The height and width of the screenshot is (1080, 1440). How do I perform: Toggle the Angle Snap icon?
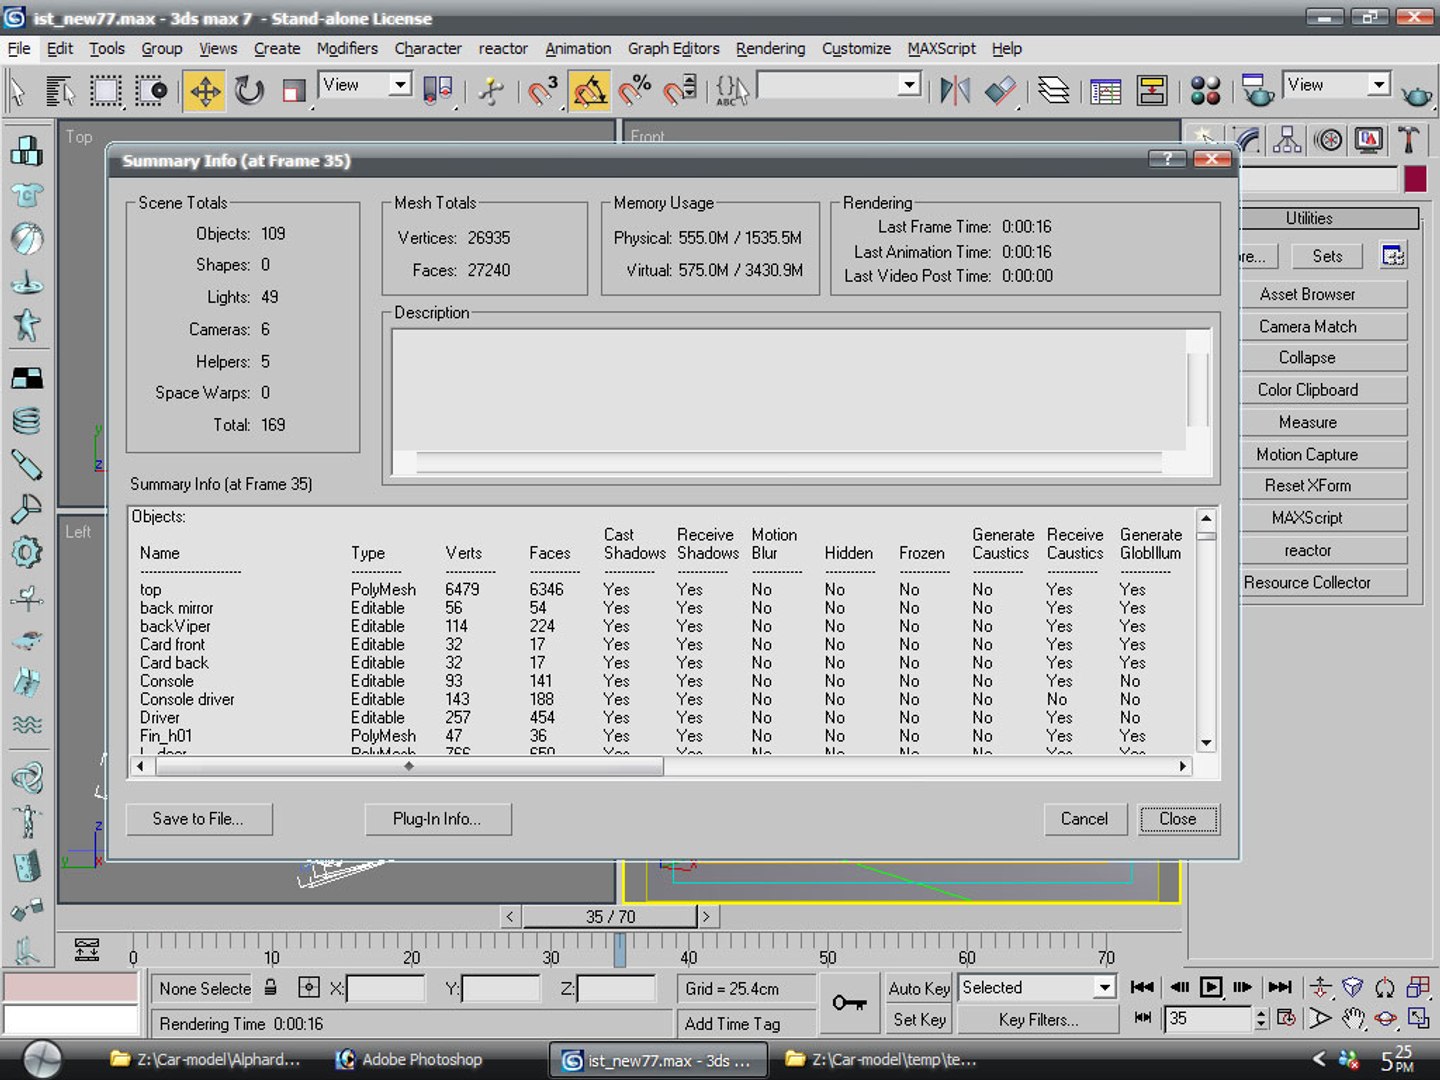[x=590, y=92]
